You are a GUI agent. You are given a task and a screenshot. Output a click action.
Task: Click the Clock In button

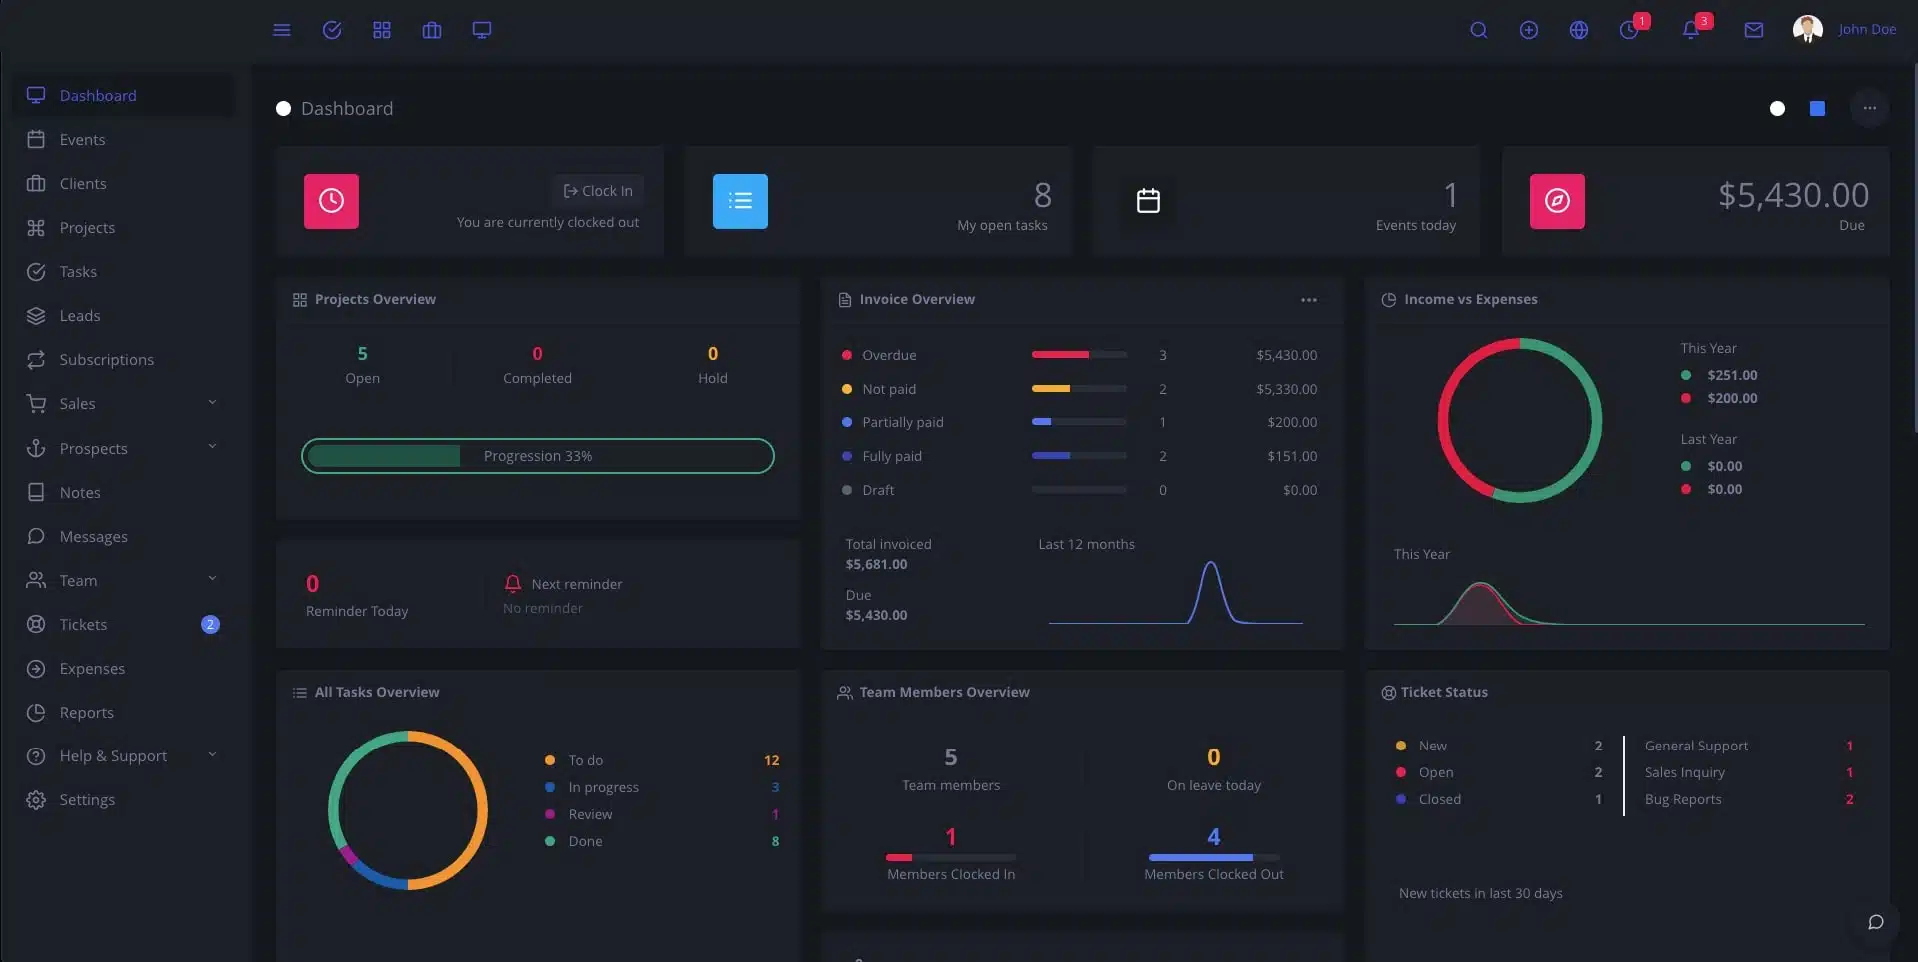click(597, 191)
